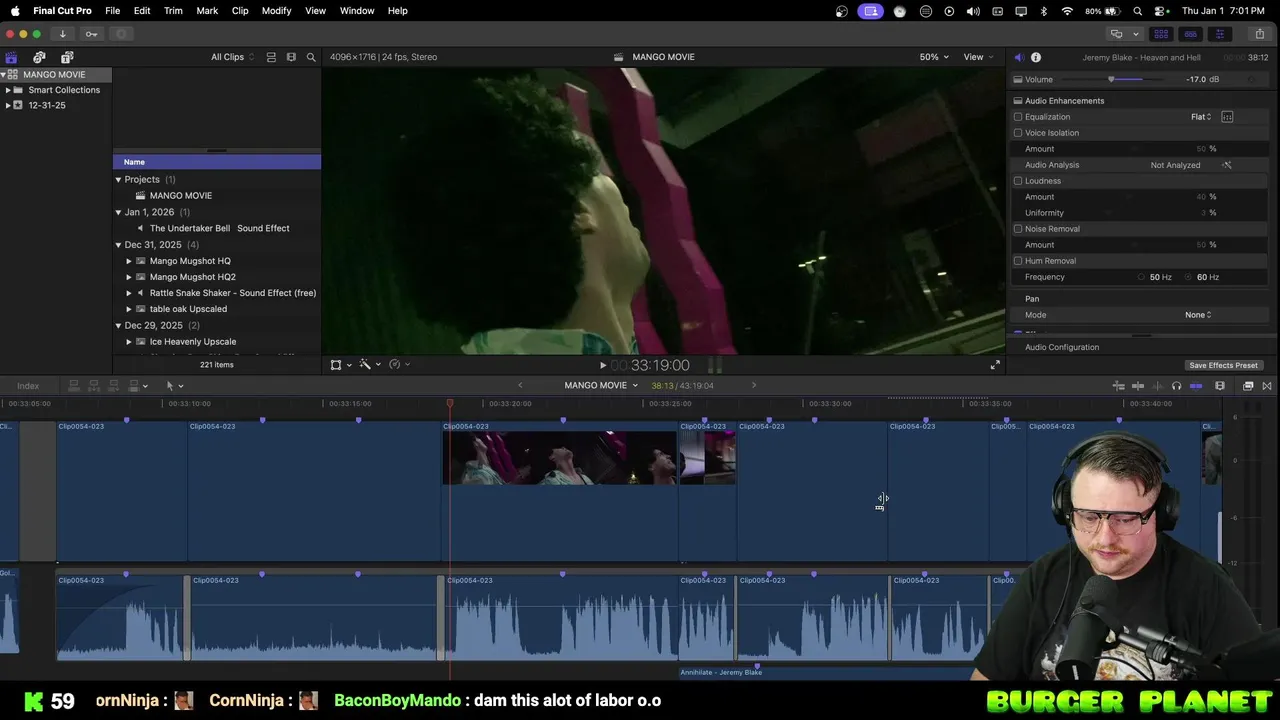Click the Name column header
The height and width of the screenshot is (720, 1280).
click(x=216, y=162)
